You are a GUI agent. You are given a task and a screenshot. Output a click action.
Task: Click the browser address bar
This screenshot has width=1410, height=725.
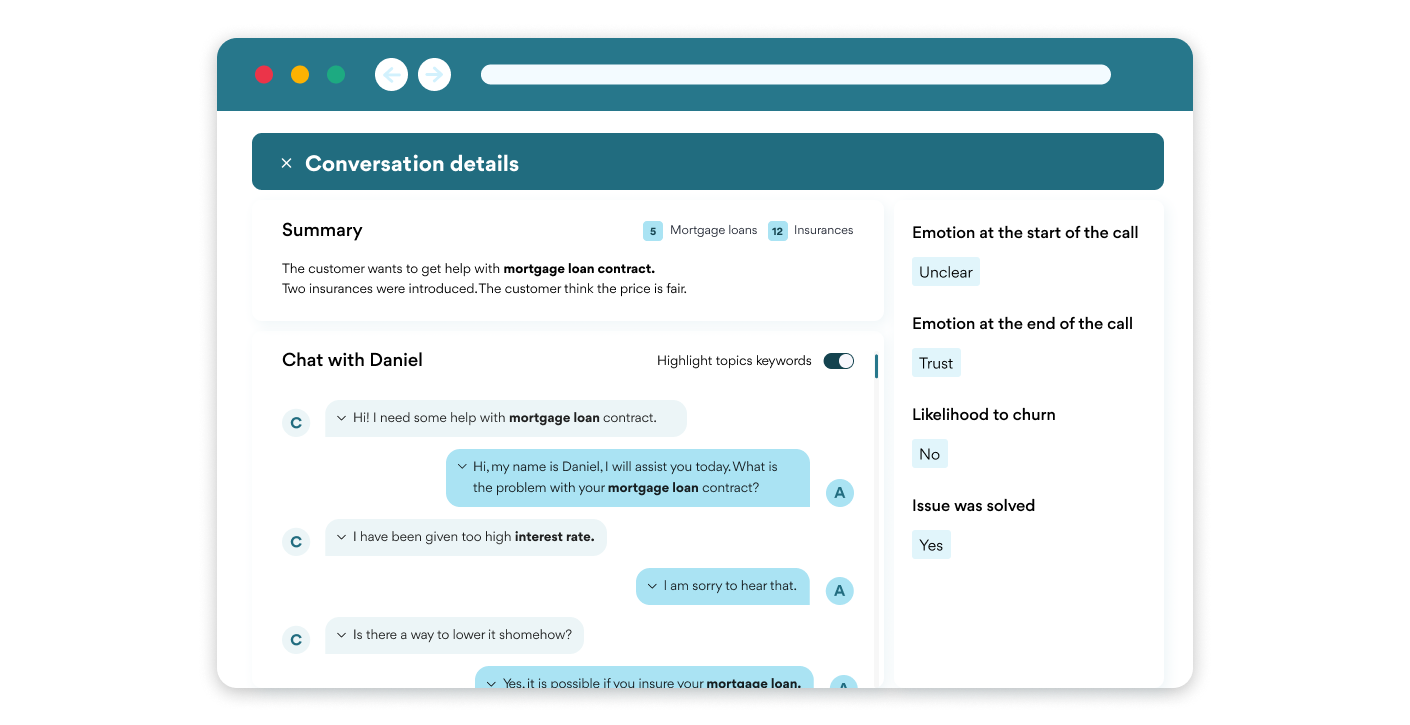click(796, 74)
